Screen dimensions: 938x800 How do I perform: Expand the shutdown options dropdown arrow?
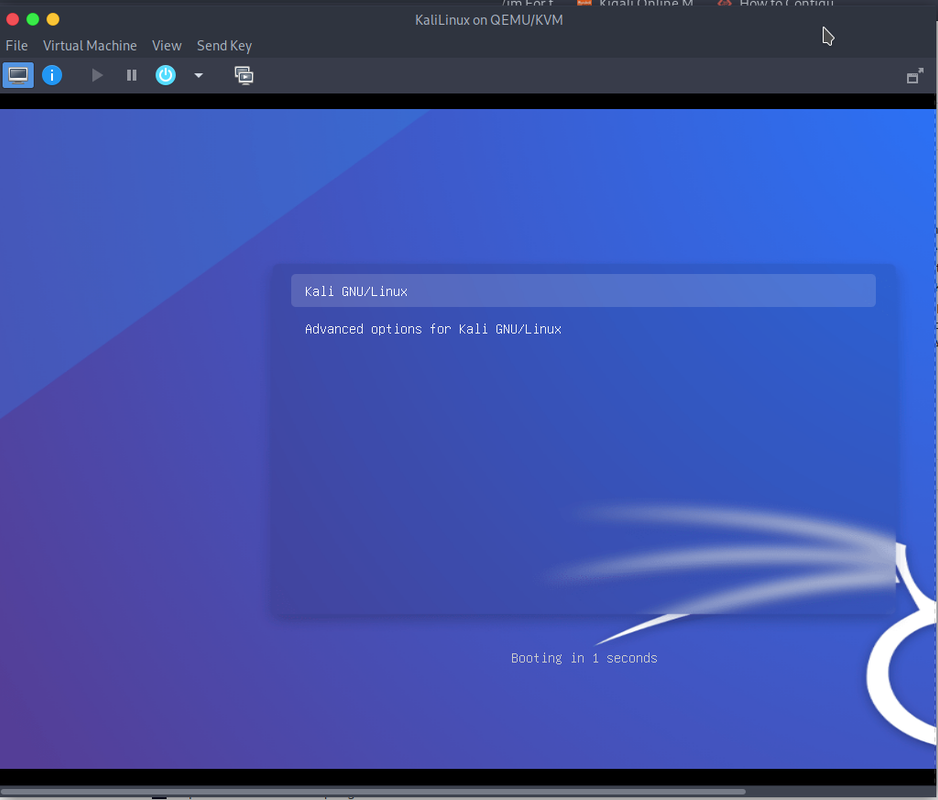coord(199,75)
